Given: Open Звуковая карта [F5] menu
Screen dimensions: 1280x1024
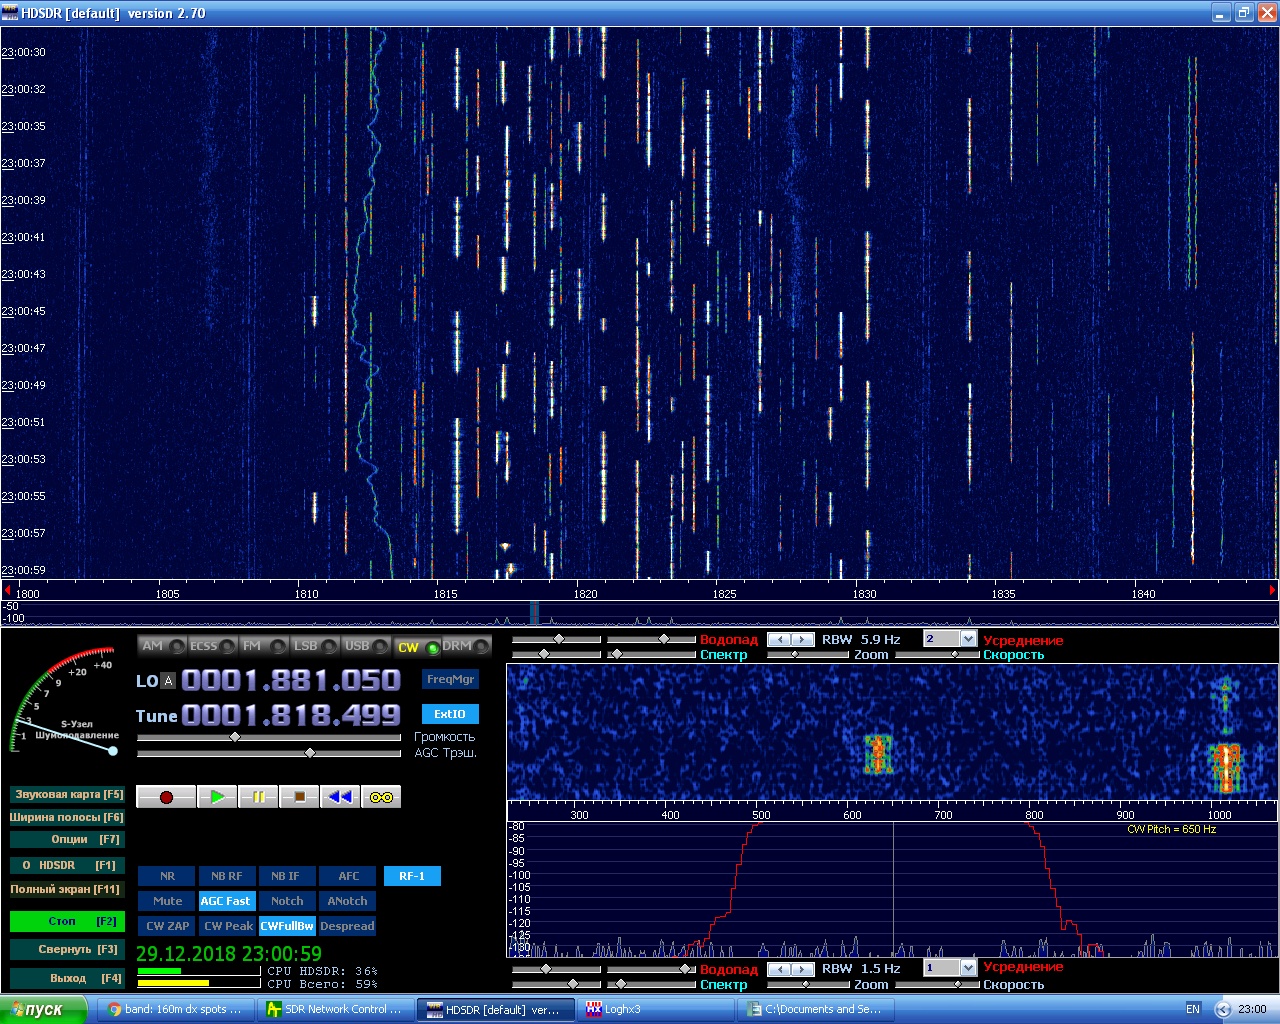Looking at the screenshot, I should (67, 795).
